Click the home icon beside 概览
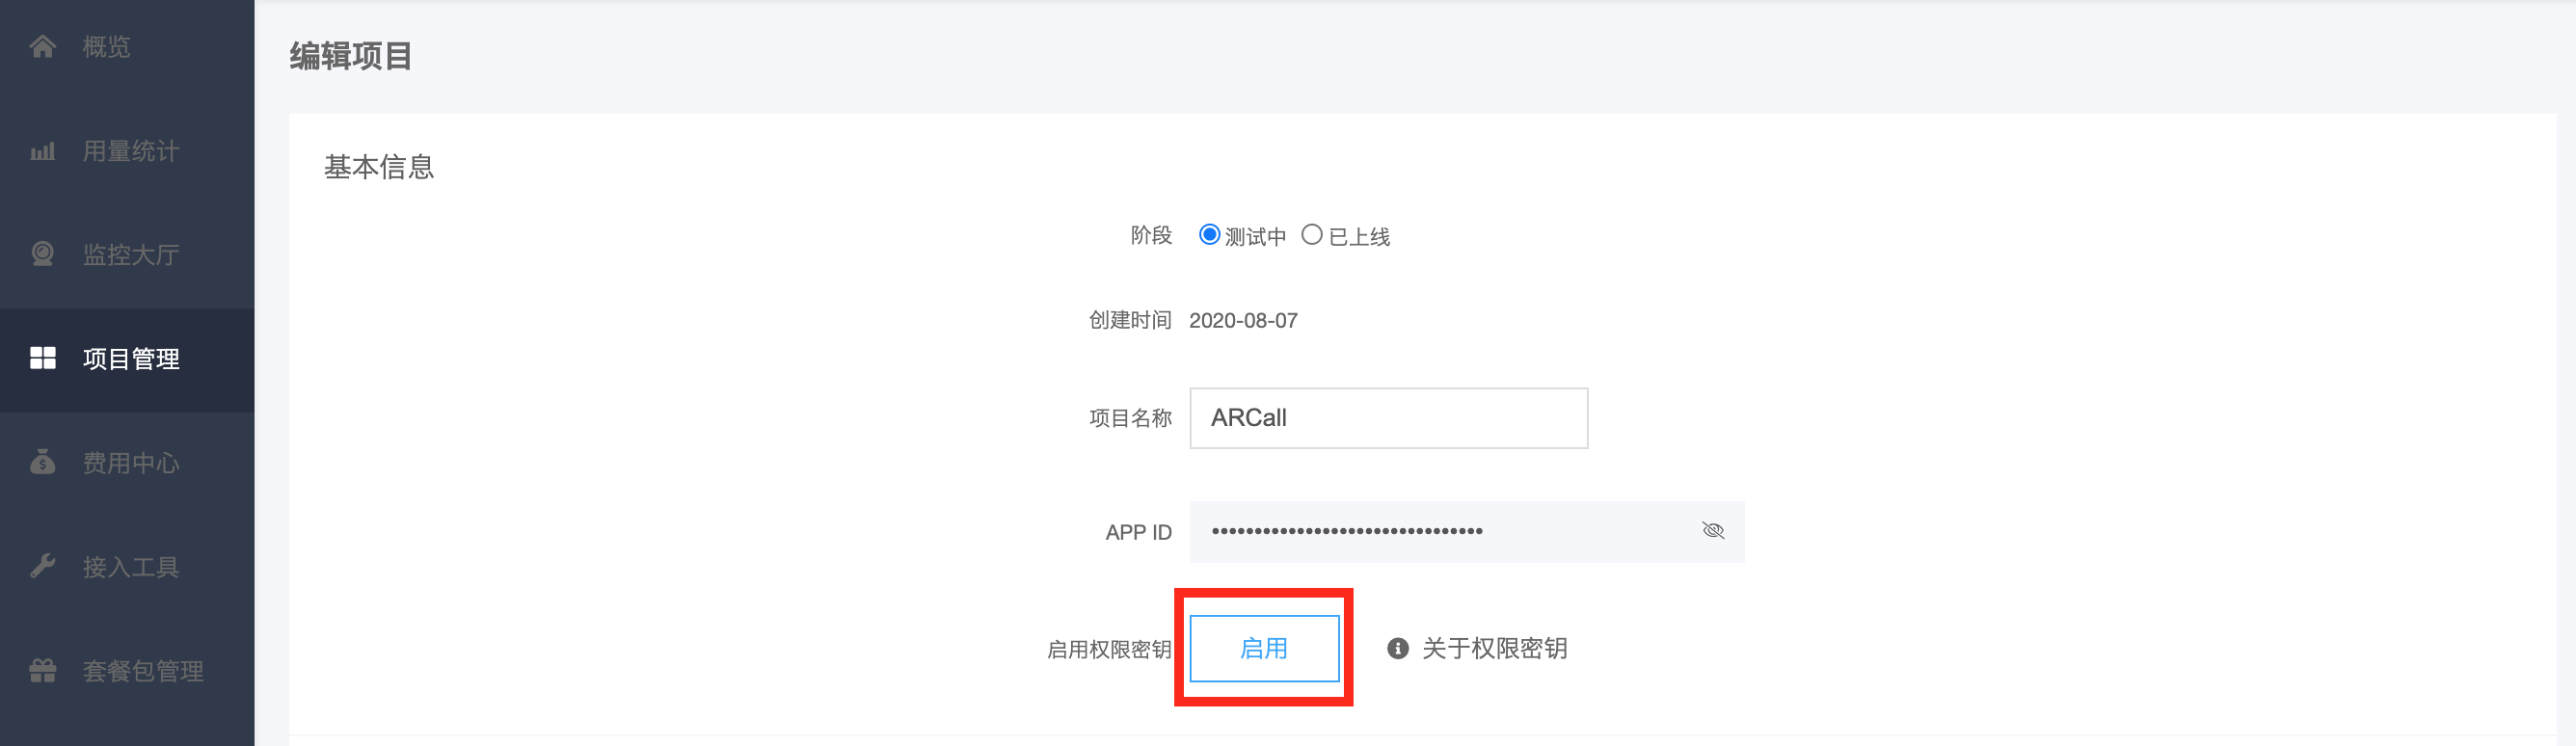The width and height of the screenshot is (2576, 746). (x=42, y=46)
